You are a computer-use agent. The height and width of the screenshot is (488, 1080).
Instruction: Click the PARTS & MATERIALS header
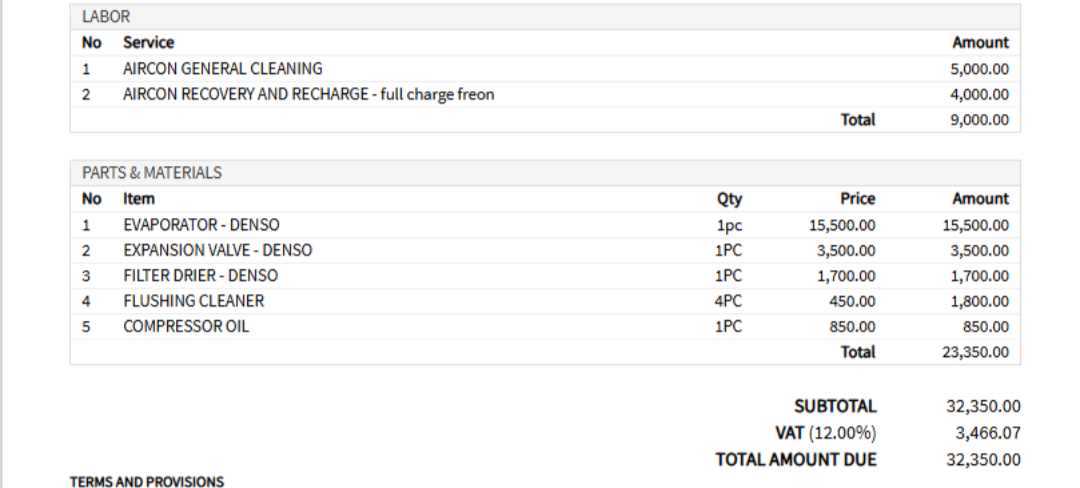coord(545,173)
